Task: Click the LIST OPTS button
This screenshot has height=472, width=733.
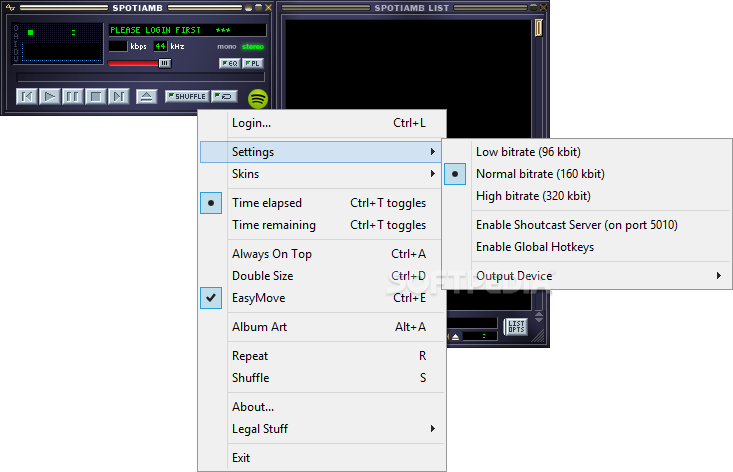Action: click(x=516, y=327)
